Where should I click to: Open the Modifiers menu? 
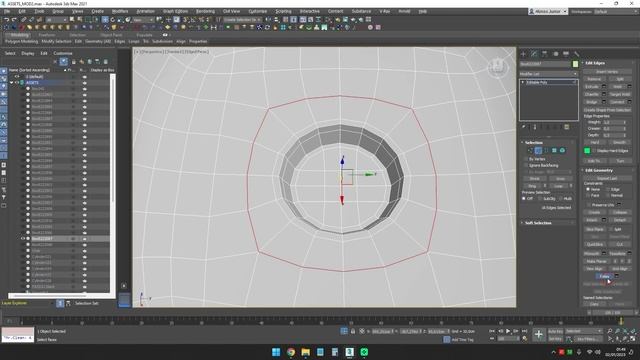[120, 11]
